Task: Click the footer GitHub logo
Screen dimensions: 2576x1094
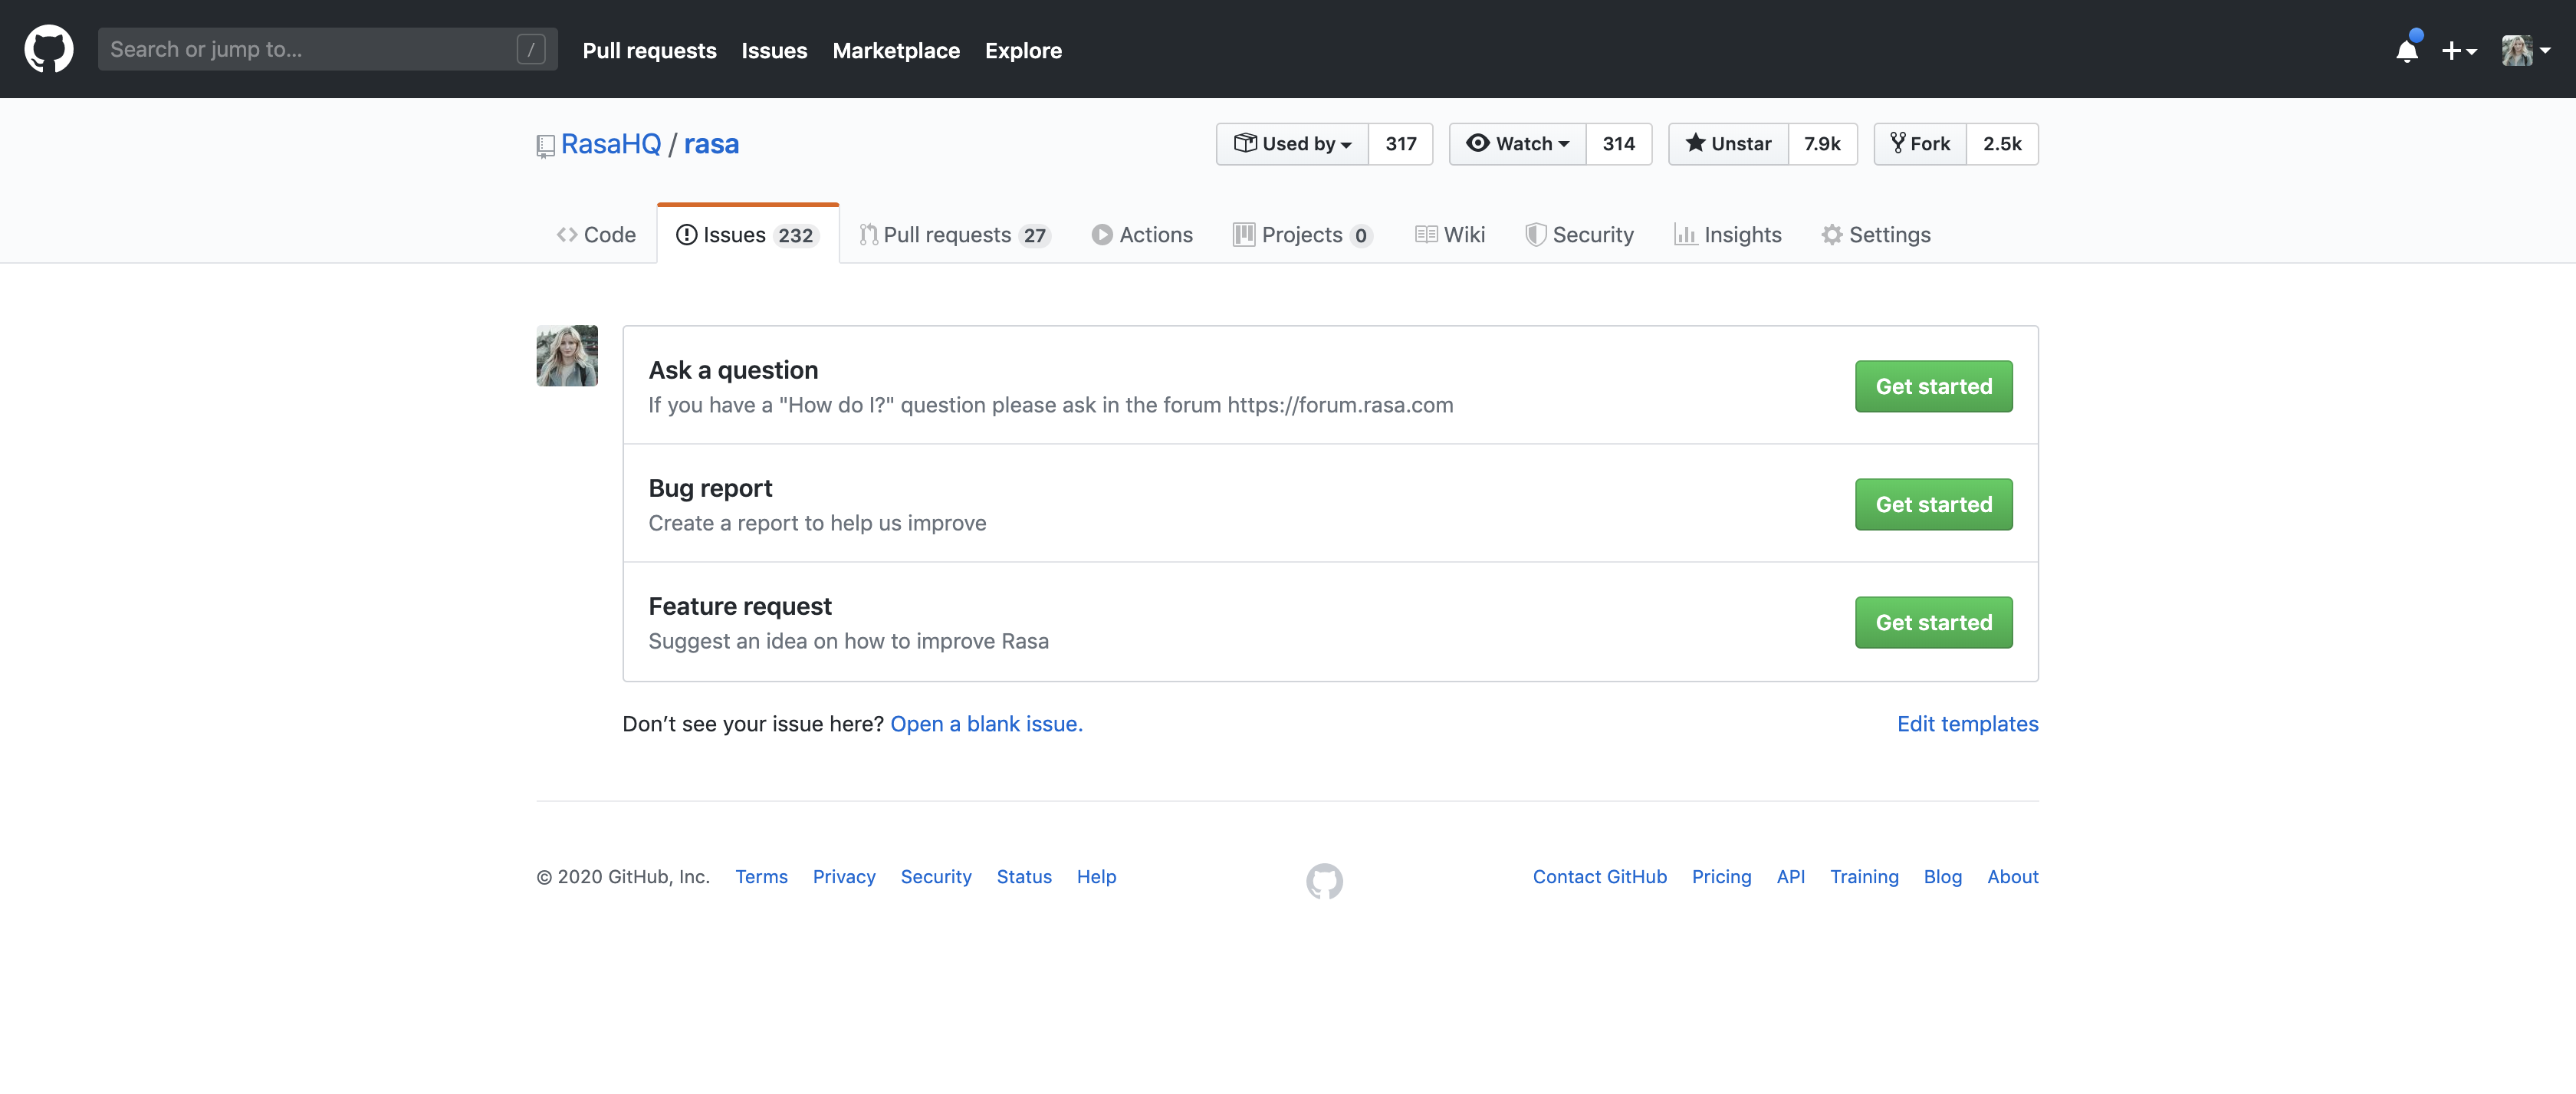Action: 1324,881
